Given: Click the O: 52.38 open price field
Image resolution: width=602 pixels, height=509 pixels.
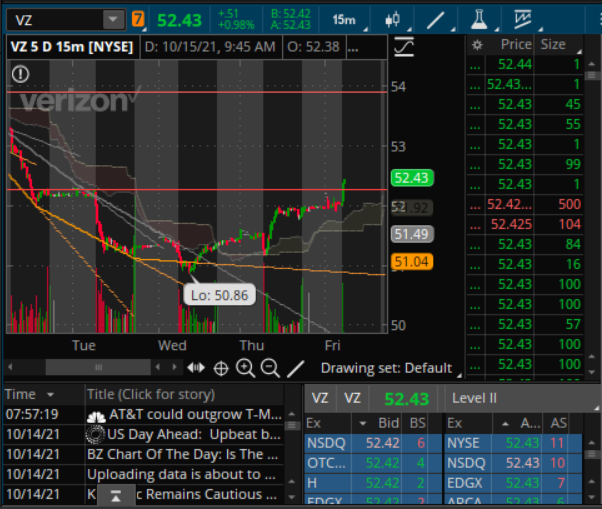Looking at the screenshot, I should (314, 47).
